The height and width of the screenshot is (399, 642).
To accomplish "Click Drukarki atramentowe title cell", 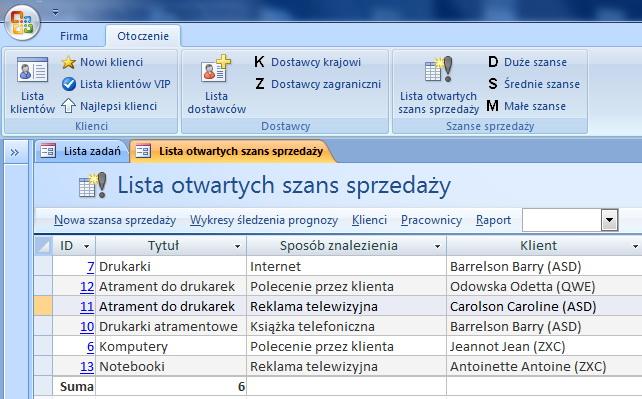I will click(x=171, y=327).
